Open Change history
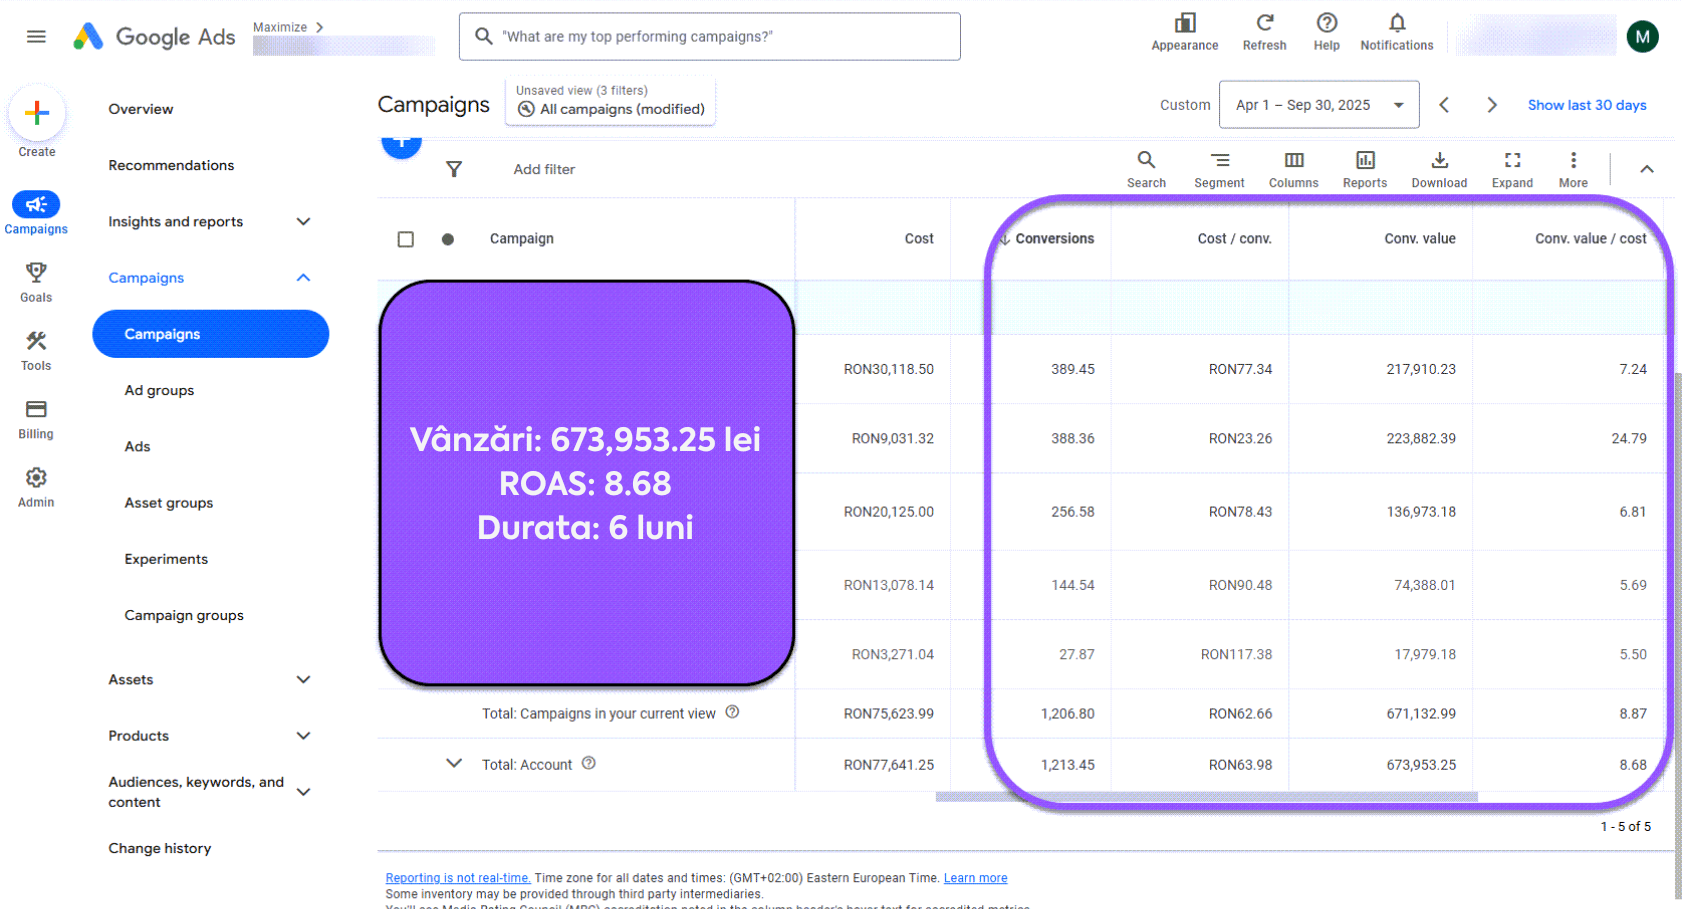 click(x=160, y=848)
